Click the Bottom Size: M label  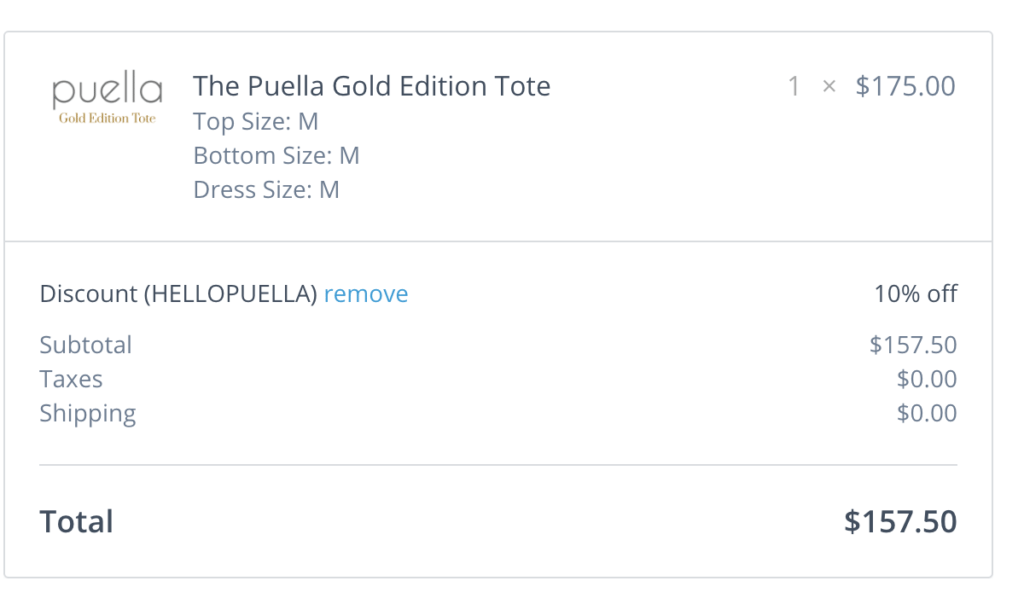pos(276,155)
